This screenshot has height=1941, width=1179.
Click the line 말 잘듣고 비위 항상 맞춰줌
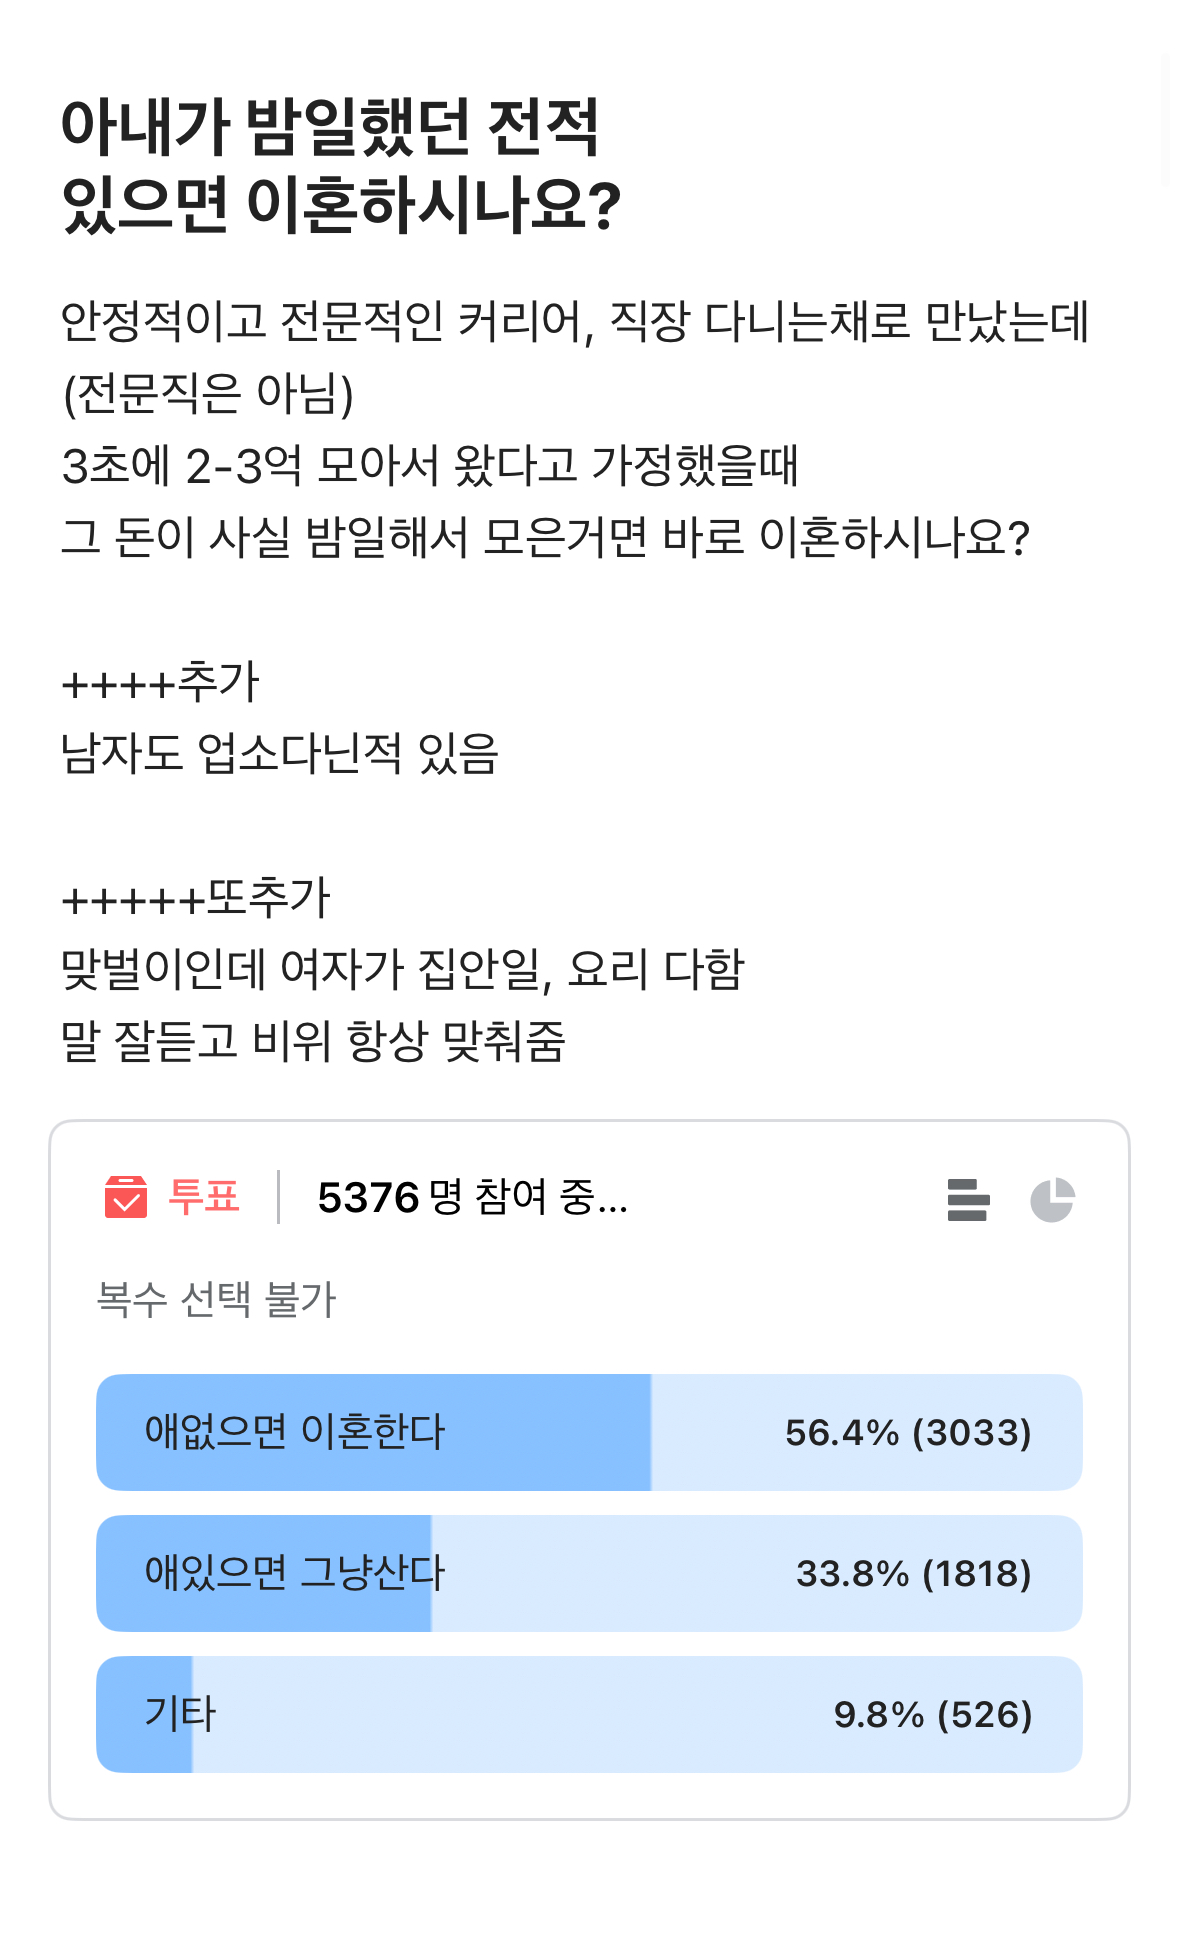(313, 1041)
